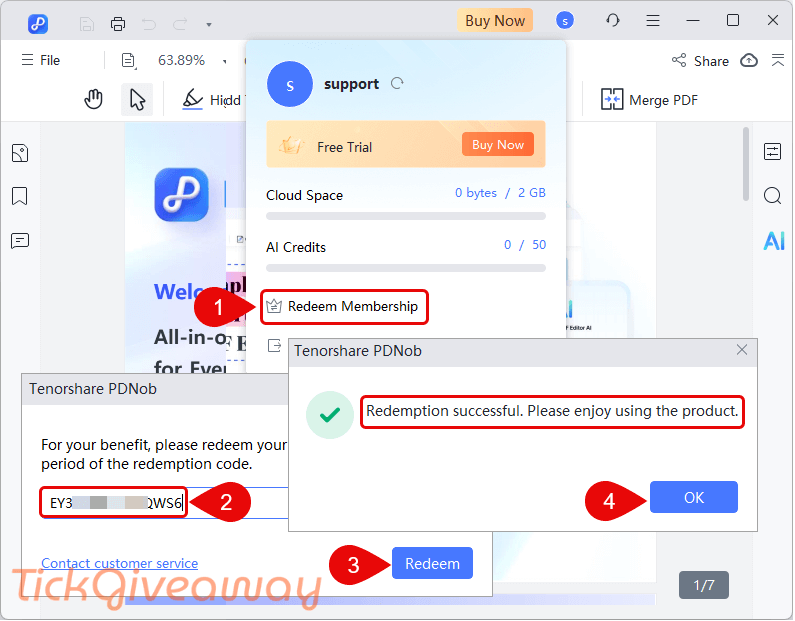Undo the last action
The width and height of the screenshot is (795, 621).
point(149,24)
